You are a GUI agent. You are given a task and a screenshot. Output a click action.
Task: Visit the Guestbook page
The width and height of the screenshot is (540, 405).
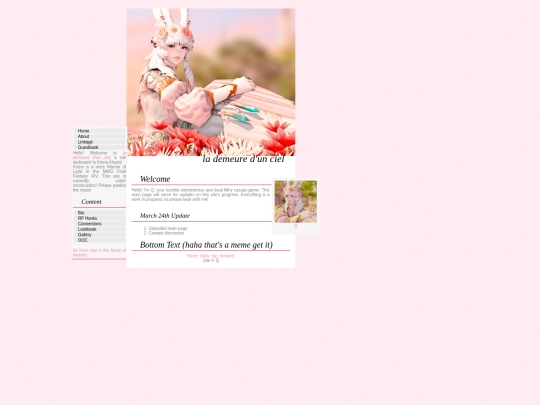(100, 147)
